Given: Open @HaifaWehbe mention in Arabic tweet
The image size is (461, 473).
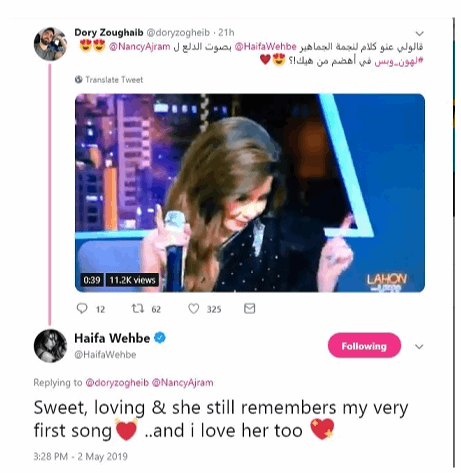Looking at the screenshot, I should pyautogui.click(x=266, y=46).
